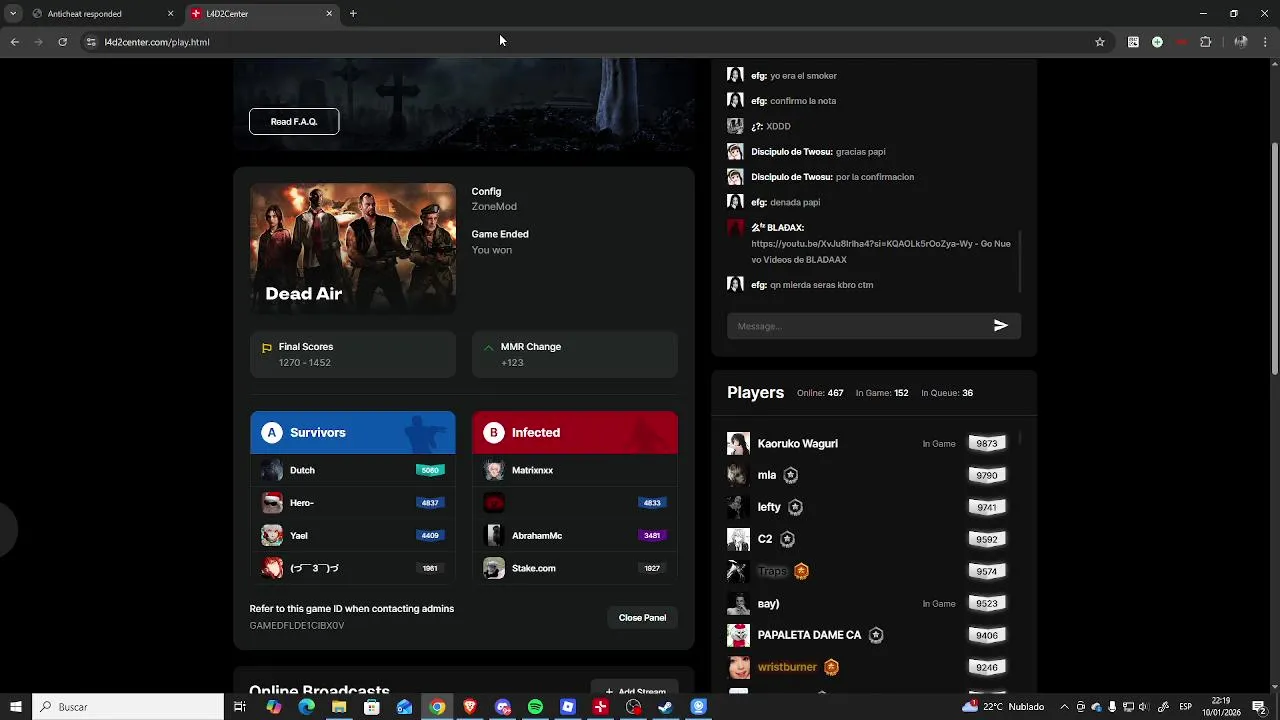Select the Infected team header

point(575,432)
